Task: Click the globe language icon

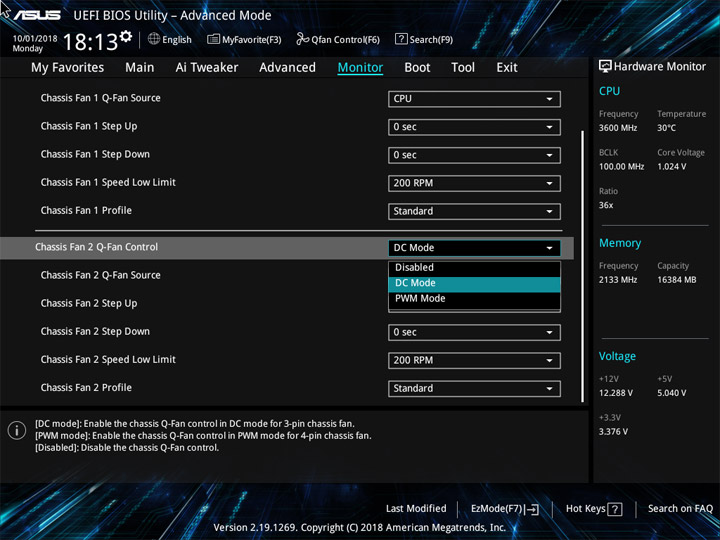Action: [x=154, y=39]
